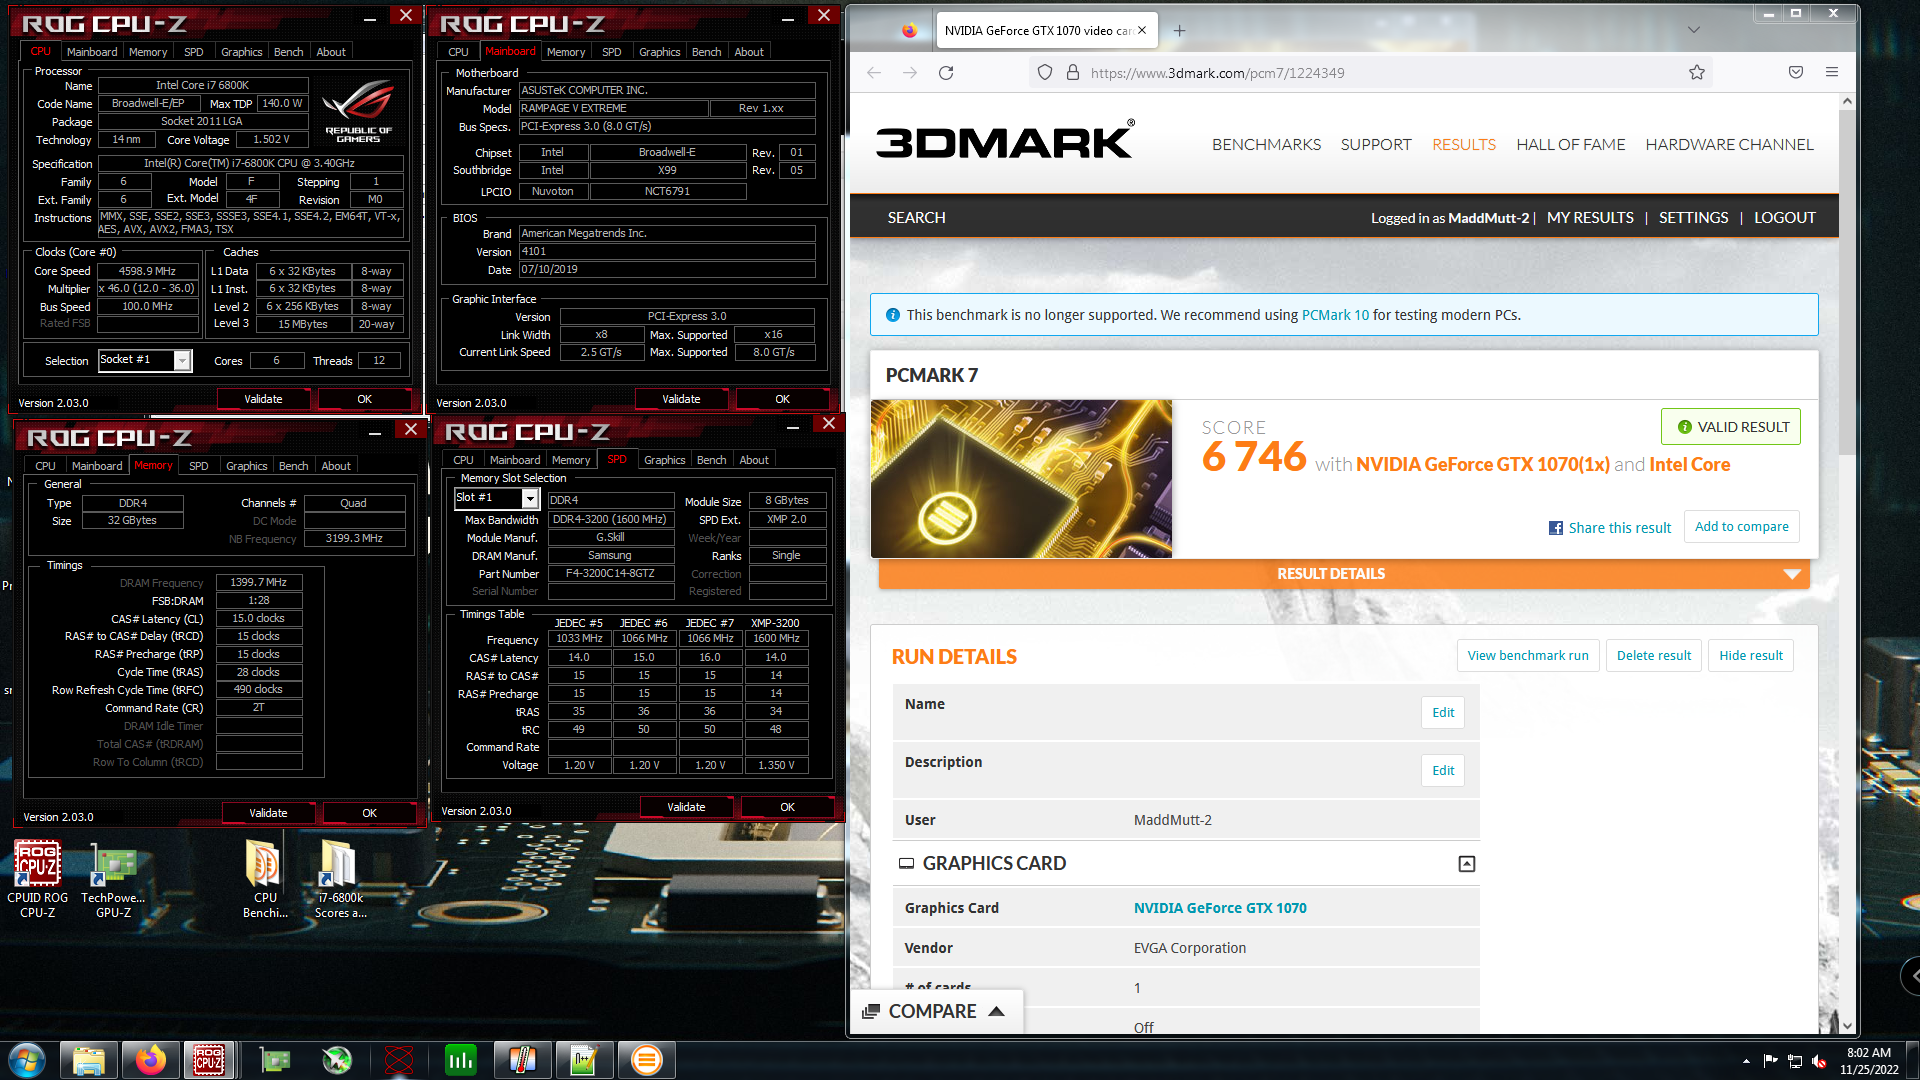Select the i7-6800k Scores desktop folder
The width and height of the screenshot is (1920, 1080).
340,878
